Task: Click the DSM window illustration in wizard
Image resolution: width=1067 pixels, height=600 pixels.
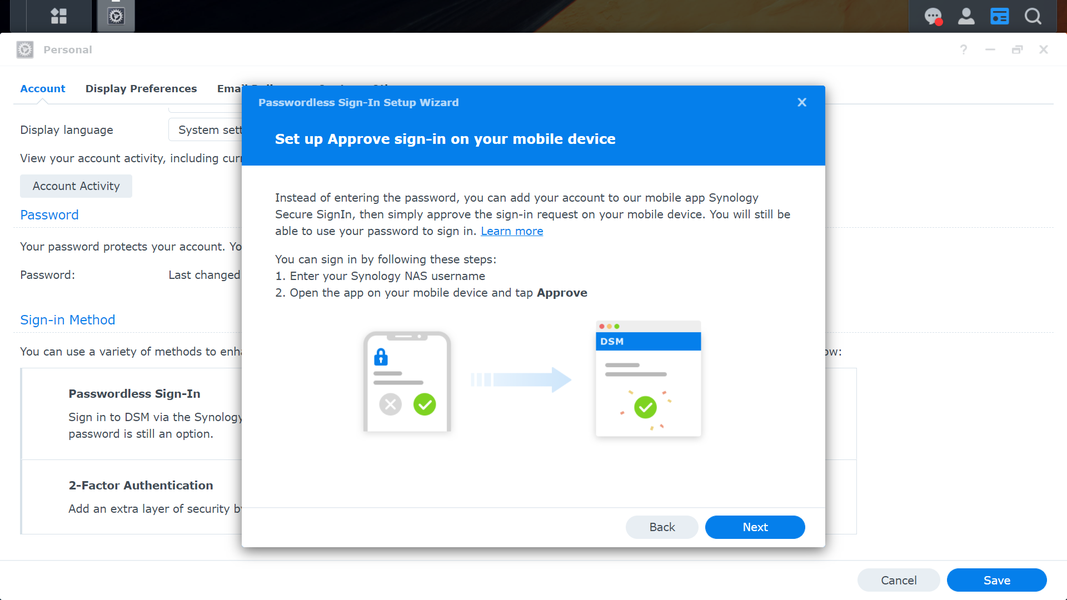Action: point(648,378)
